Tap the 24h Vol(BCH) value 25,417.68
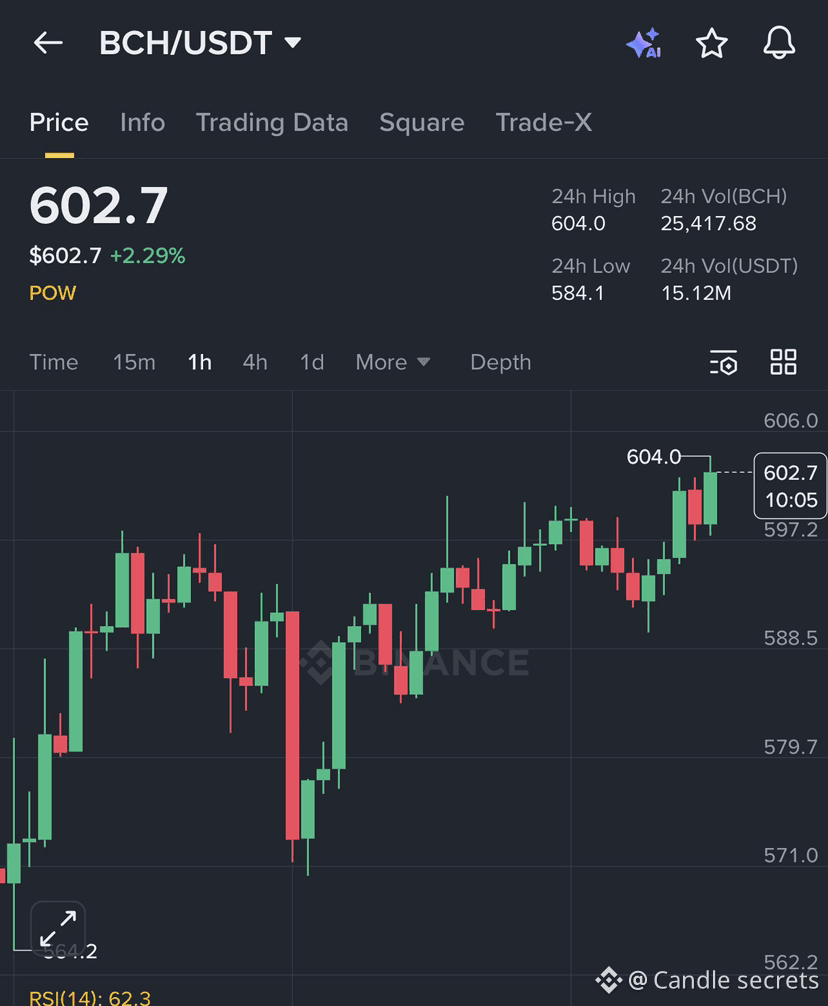This screenshot has width=828, height=1006. [x=709, y=224]
